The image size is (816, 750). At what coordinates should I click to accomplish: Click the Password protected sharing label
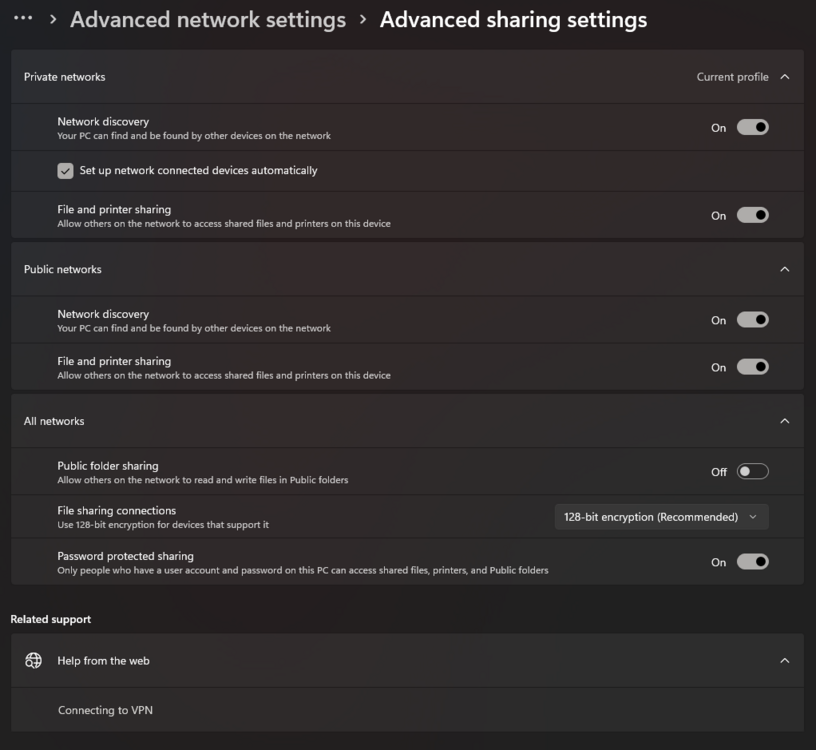click(x=125, y=556)
